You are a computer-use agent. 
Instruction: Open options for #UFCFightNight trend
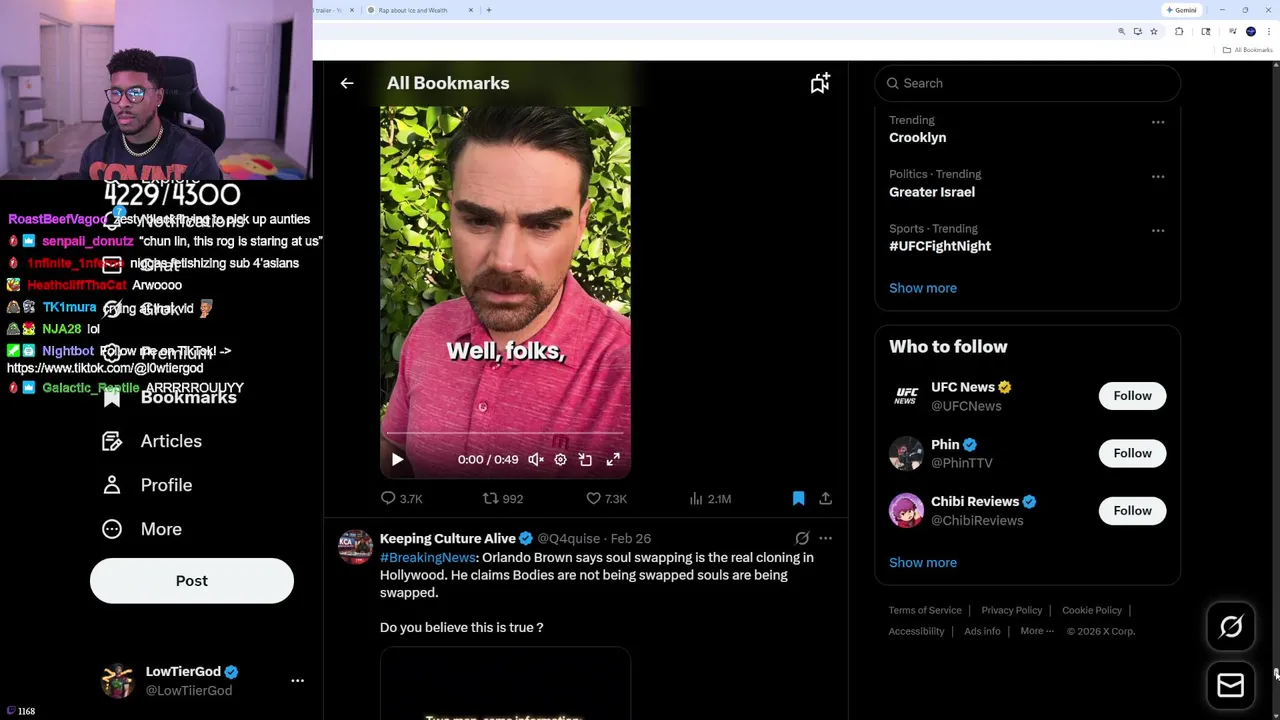1157,230
